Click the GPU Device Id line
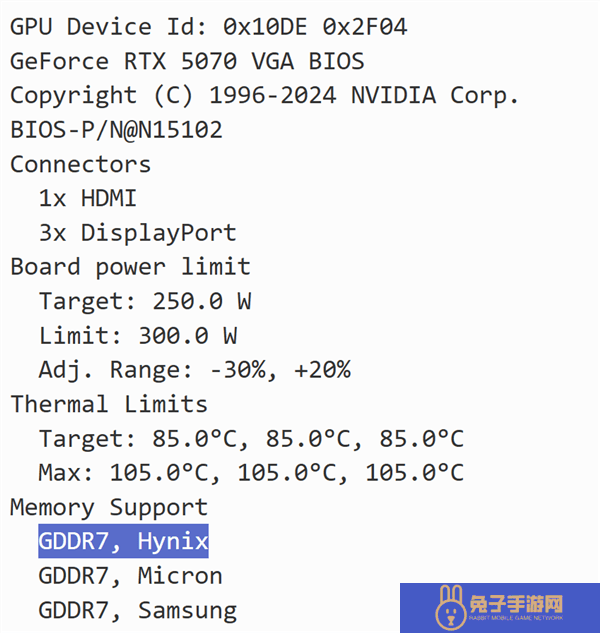The image size is (600, 633). pyautogui.click(x=209, y=27)
